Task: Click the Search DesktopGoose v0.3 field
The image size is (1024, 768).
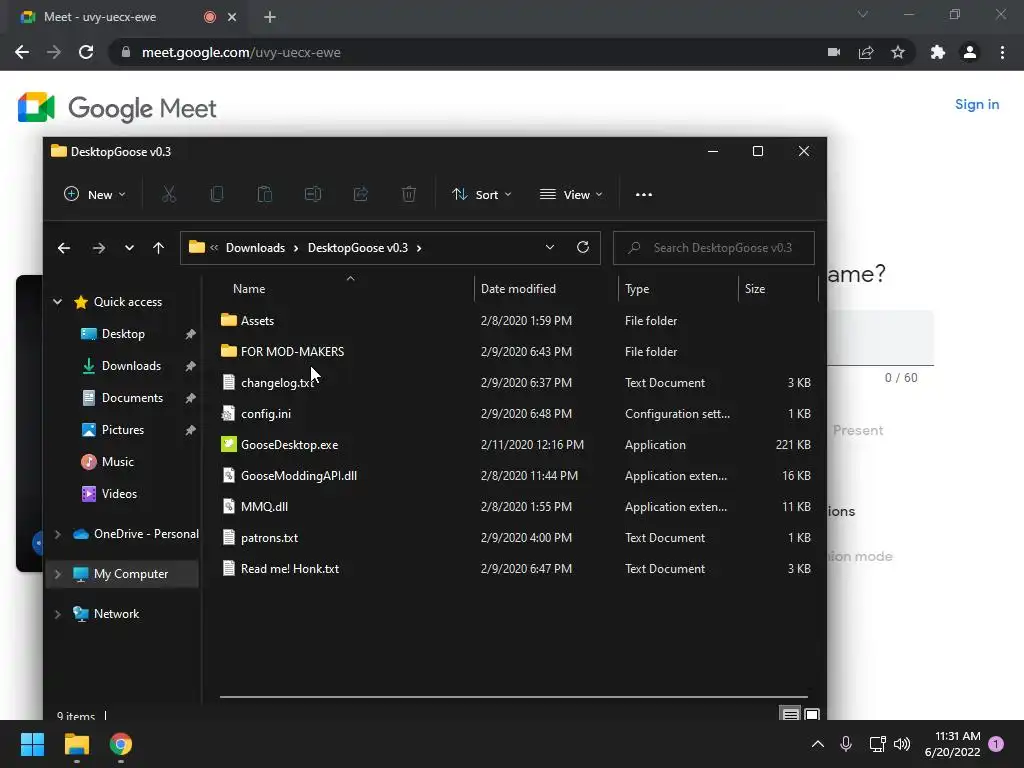Action: 714,248
